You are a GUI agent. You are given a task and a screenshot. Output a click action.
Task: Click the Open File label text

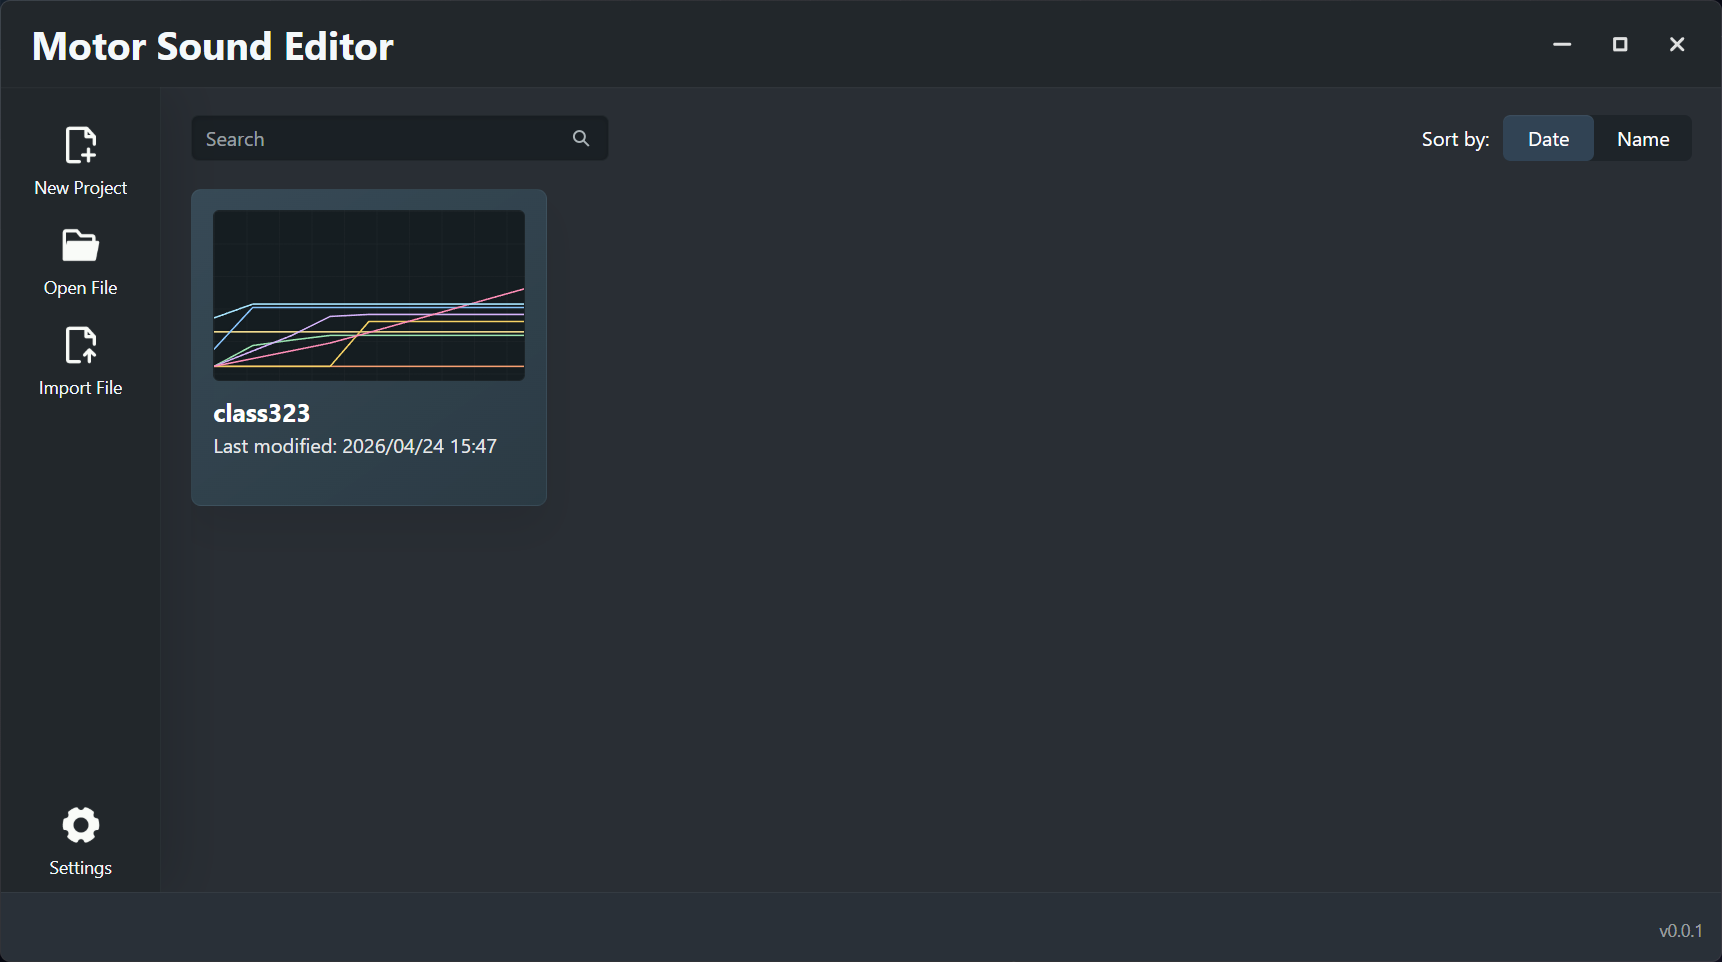[80, 287]
